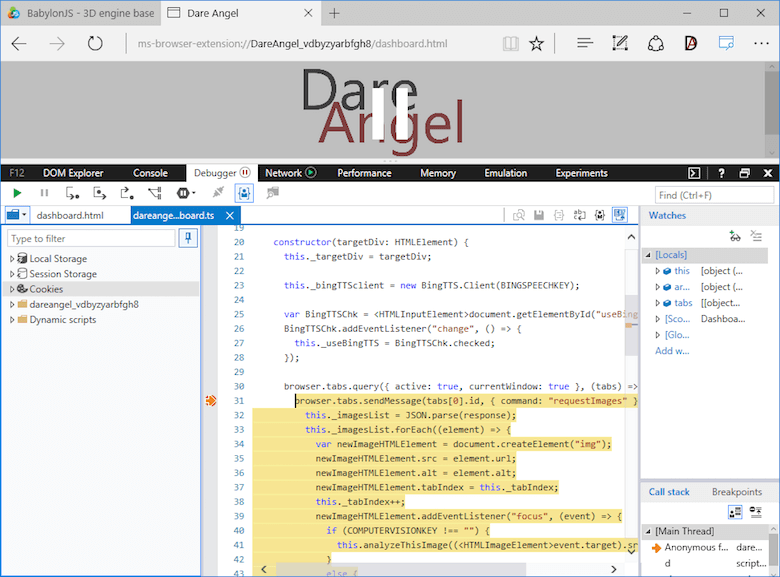The height and width of the screenshot is (577, 780).
Task: Switch to the Breakpoints panel
Action: pos(736,492)
